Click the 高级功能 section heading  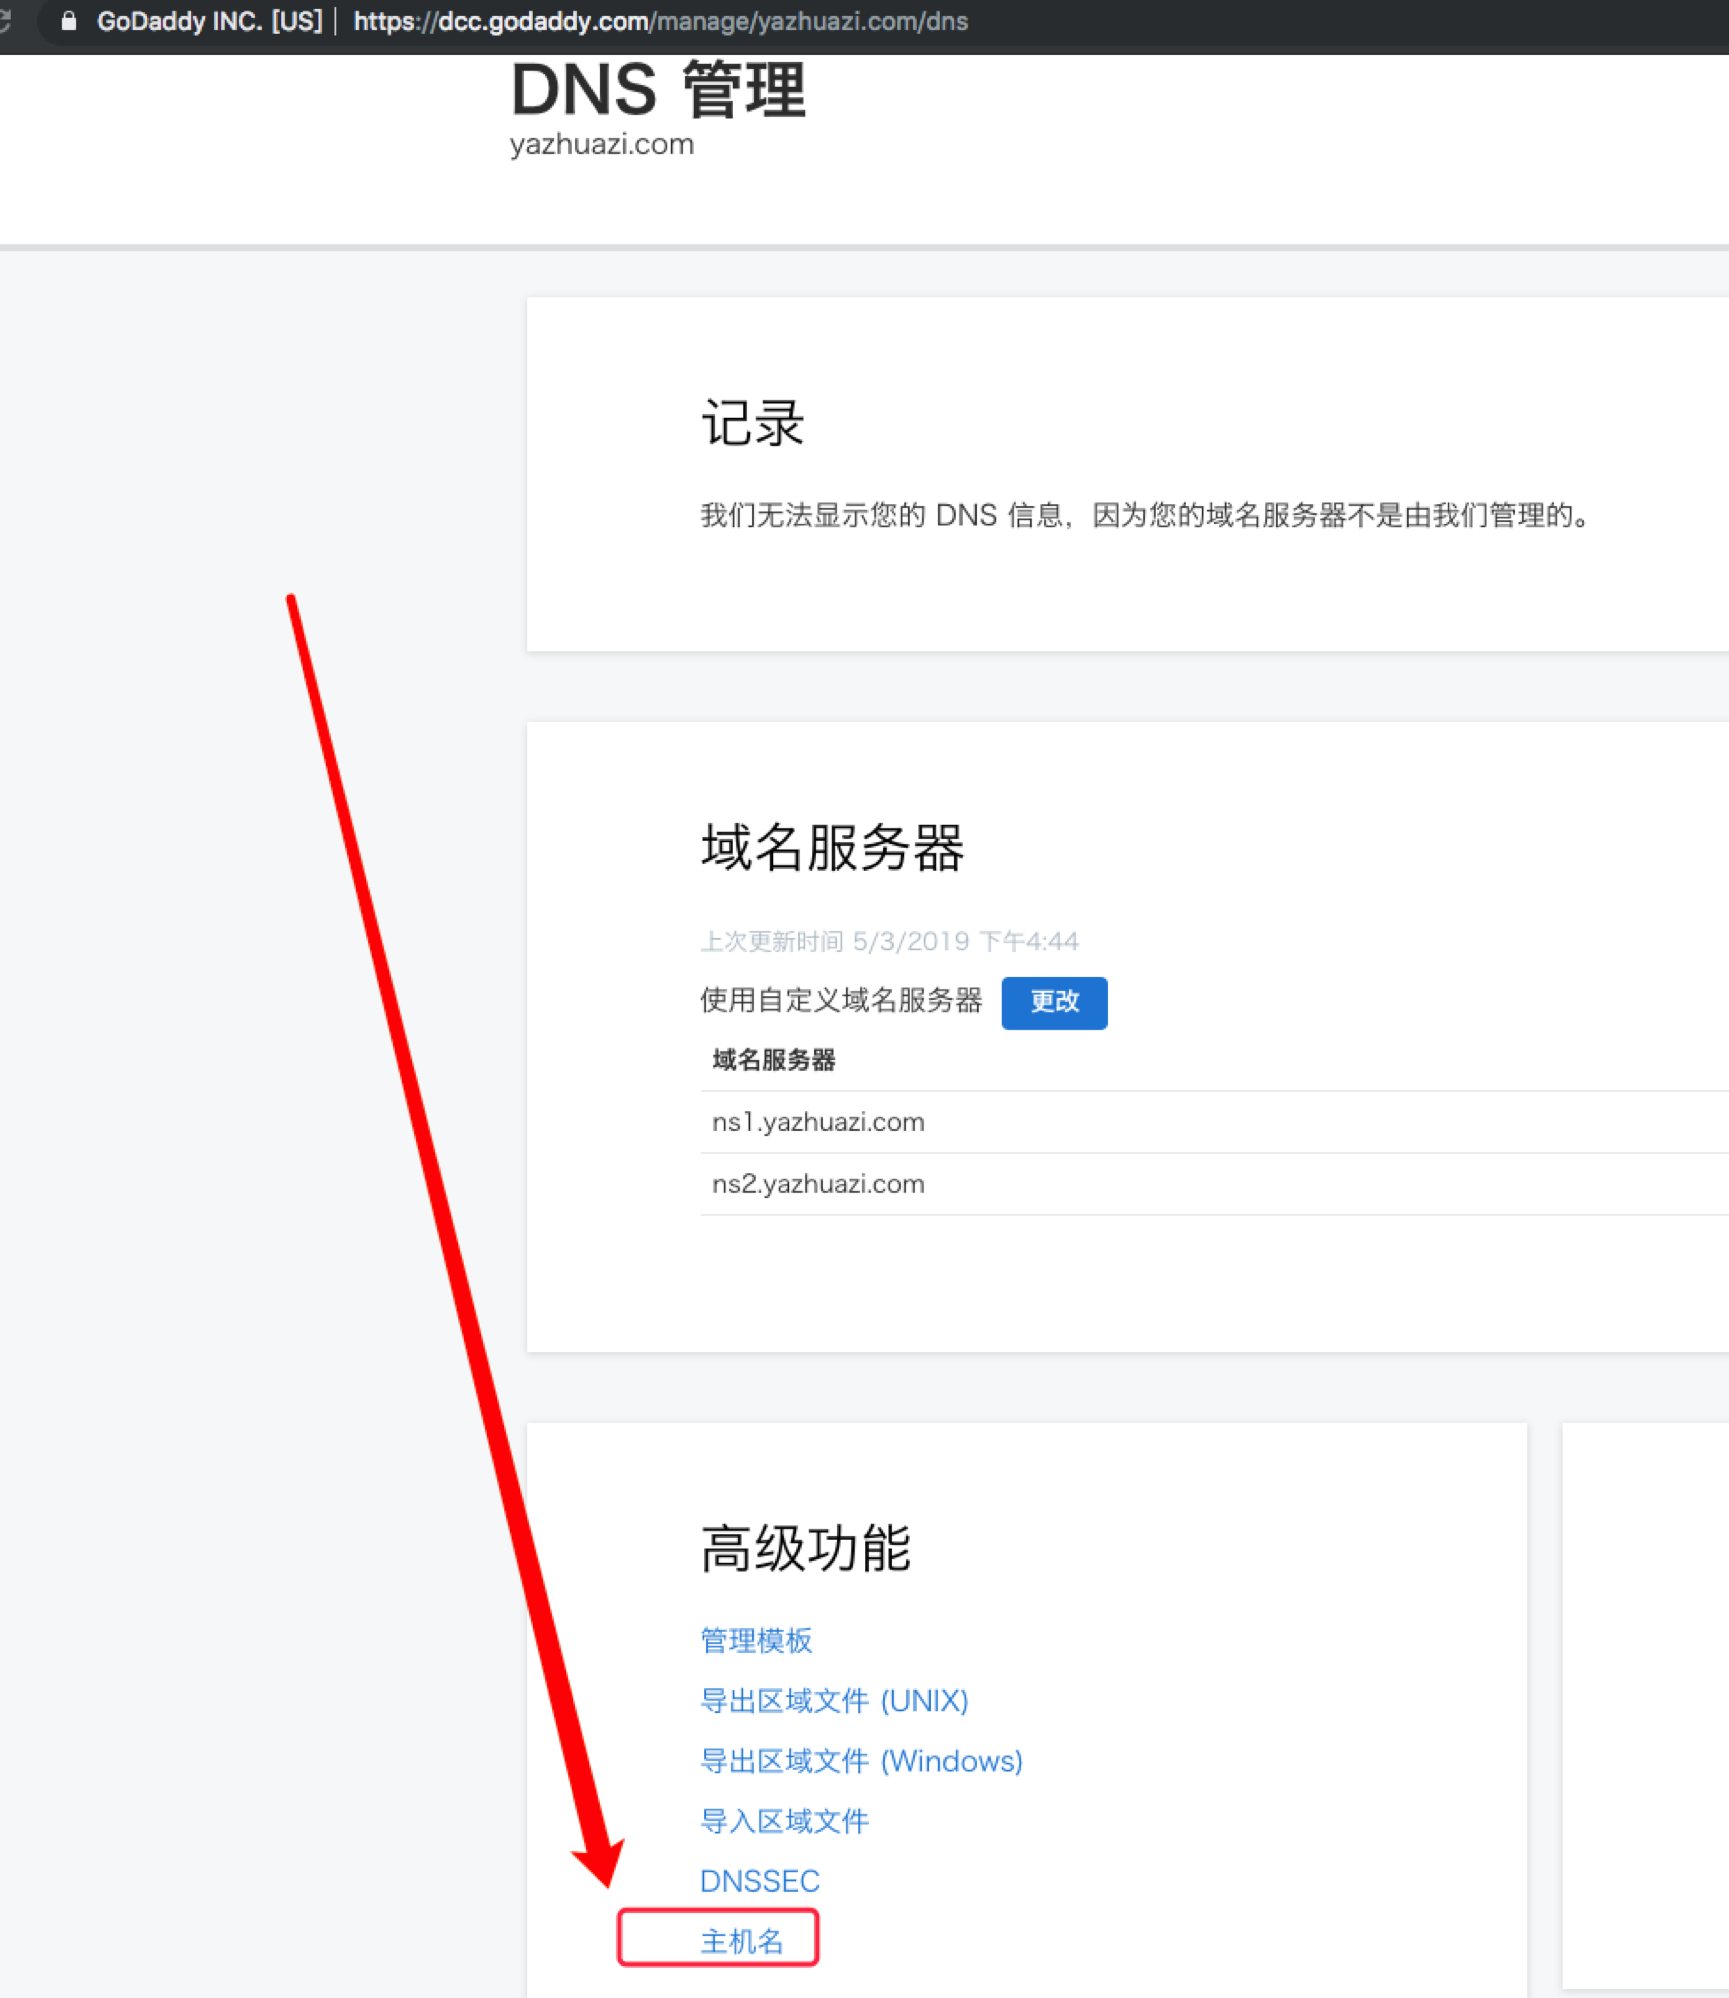(x=805, y=1549)
